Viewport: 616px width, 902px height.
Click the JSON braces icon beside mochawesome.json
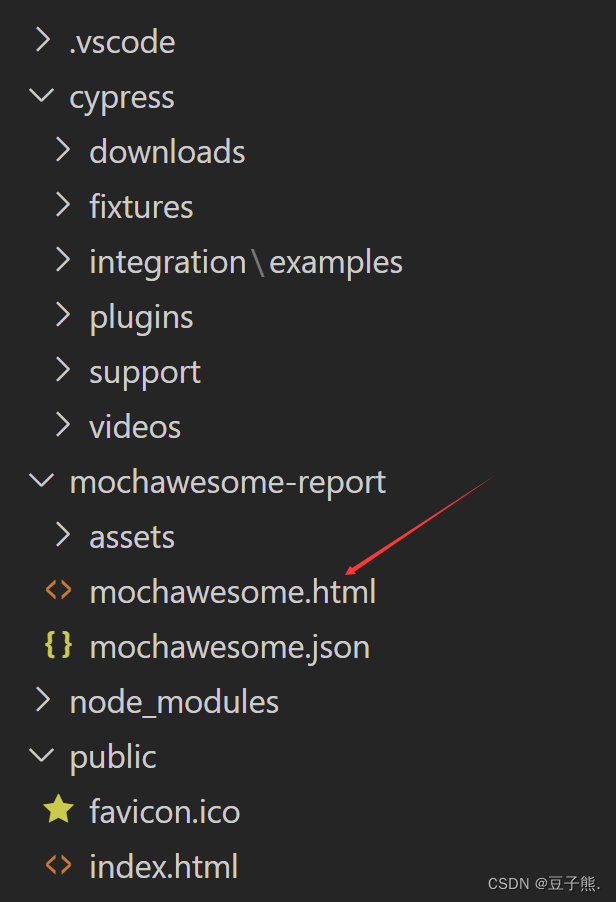pyautogui.click(x=59, y=646)
